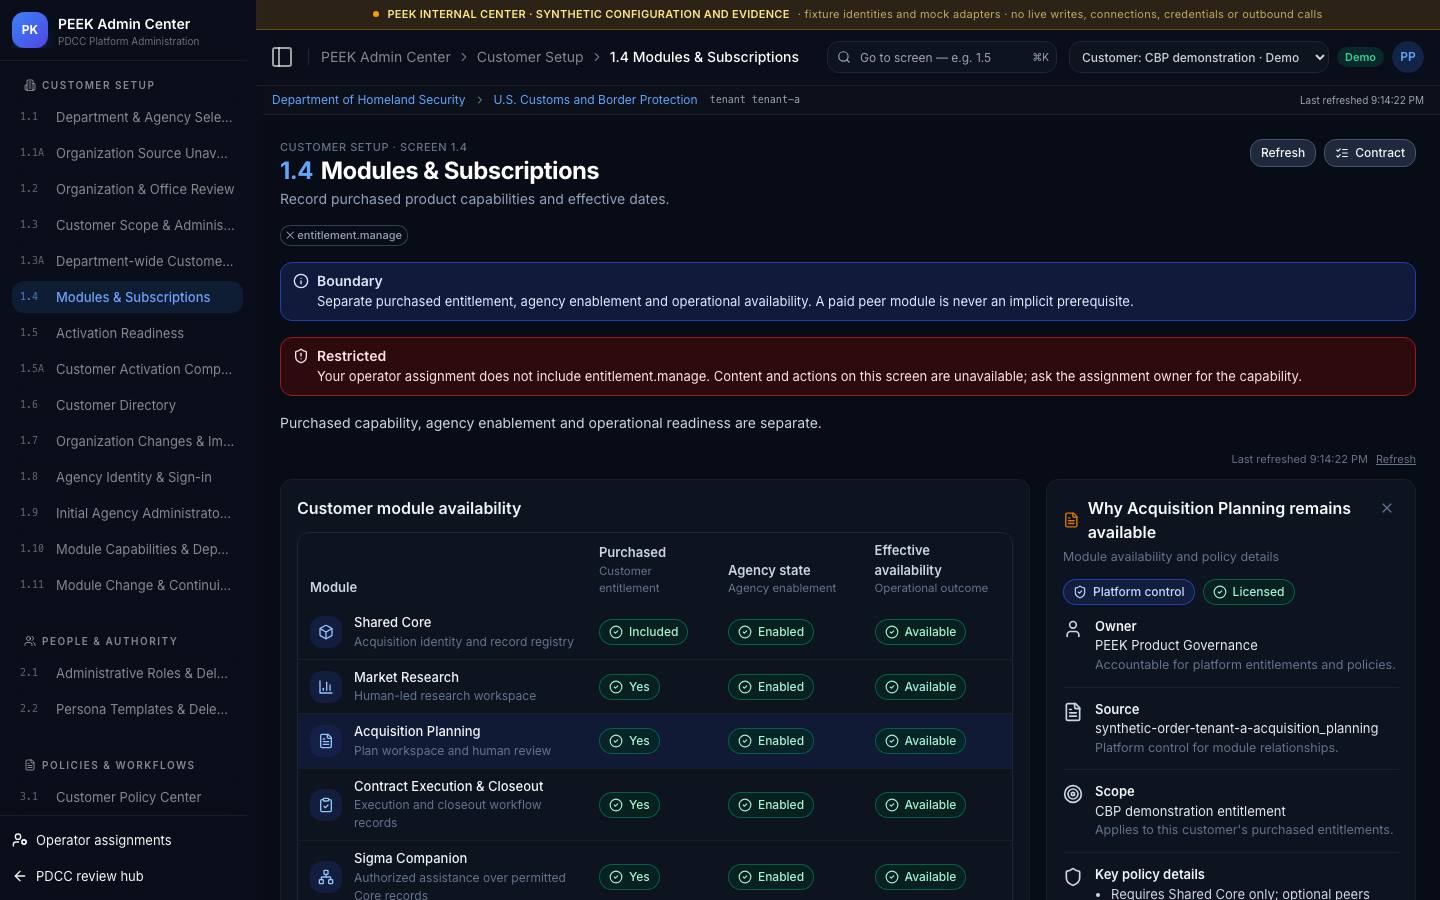Click Contract Execution & Closeout Yes pill
1440x900 pixels.
629,805
